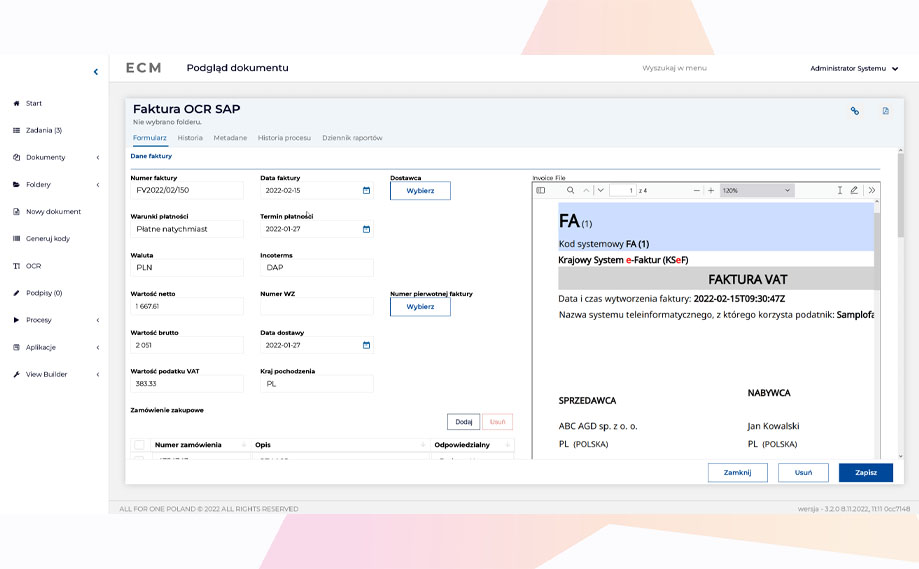The width and height of the screenshot is (919, 569).
Task: Open the Metadane tab
Action: click(x=230, y=137)
